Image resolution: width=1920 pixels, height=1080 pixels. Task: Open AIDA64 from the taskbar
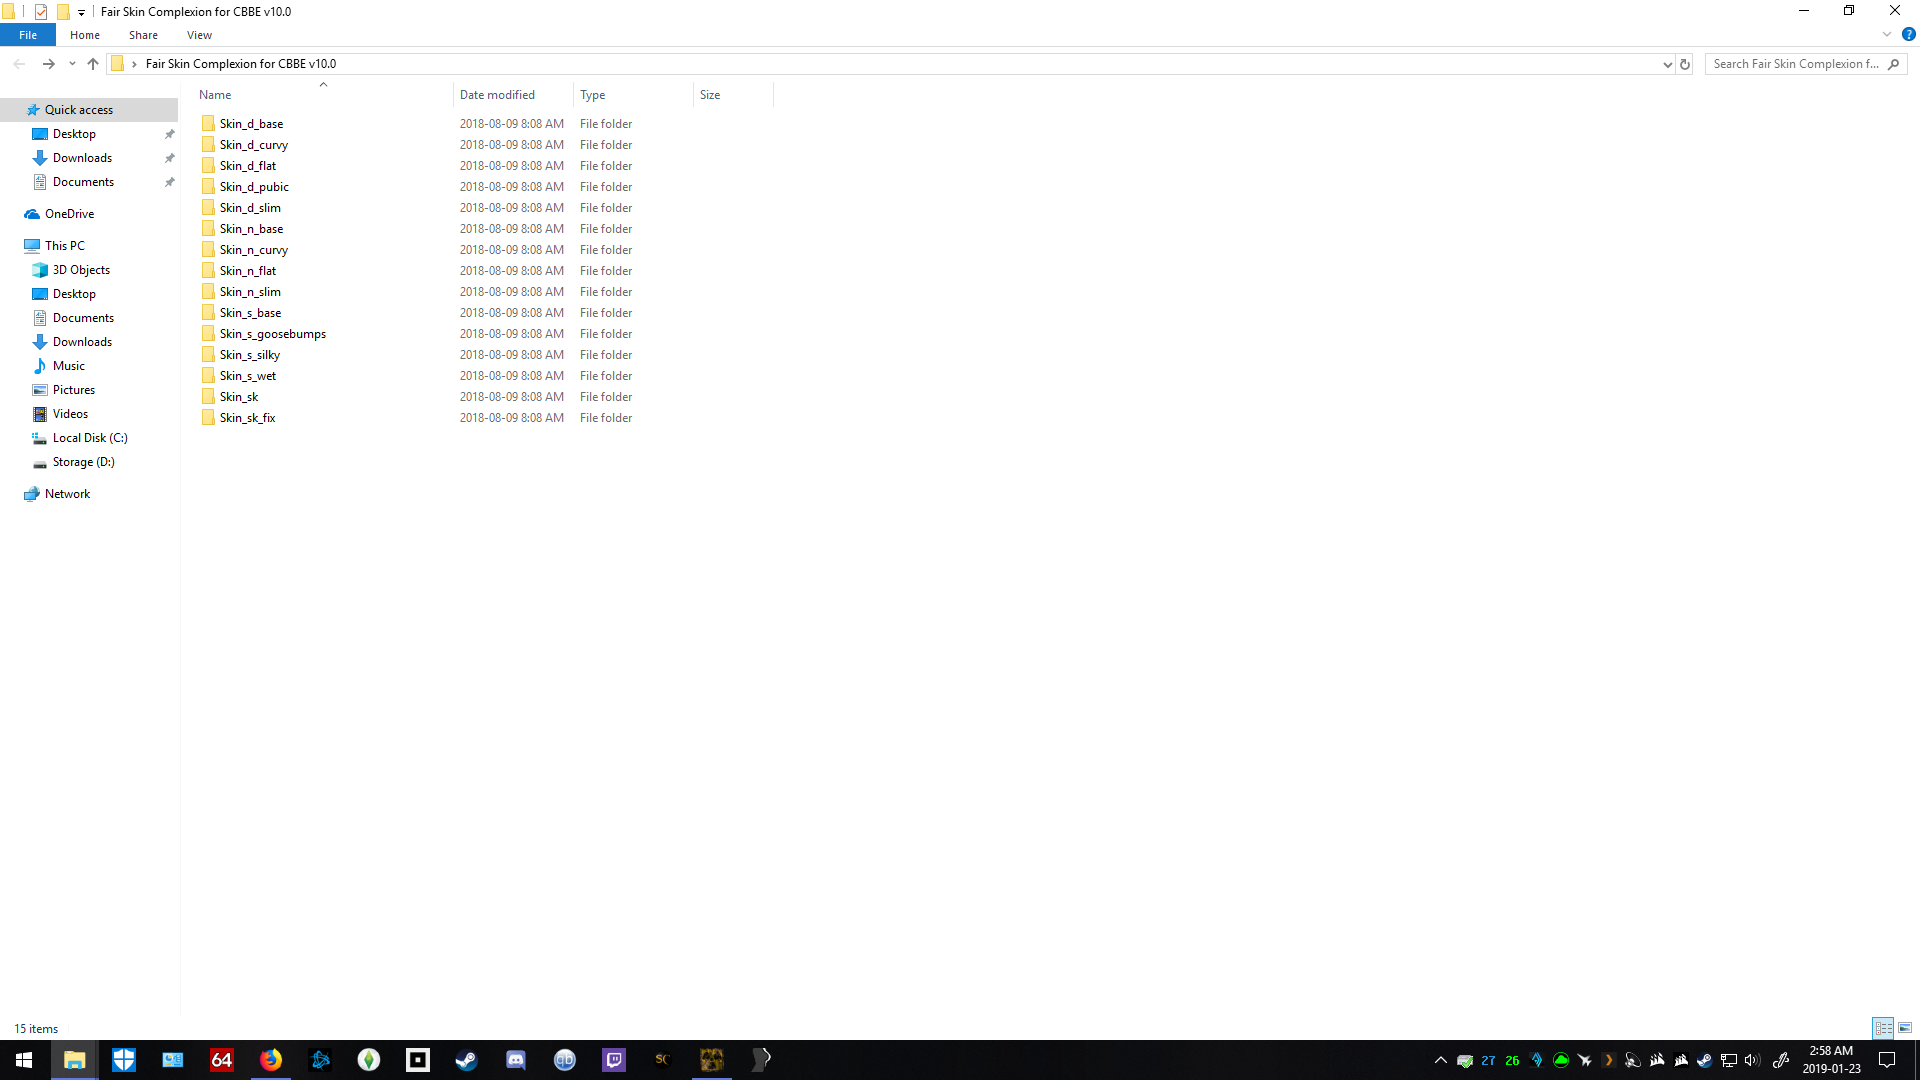(222, 1060)
